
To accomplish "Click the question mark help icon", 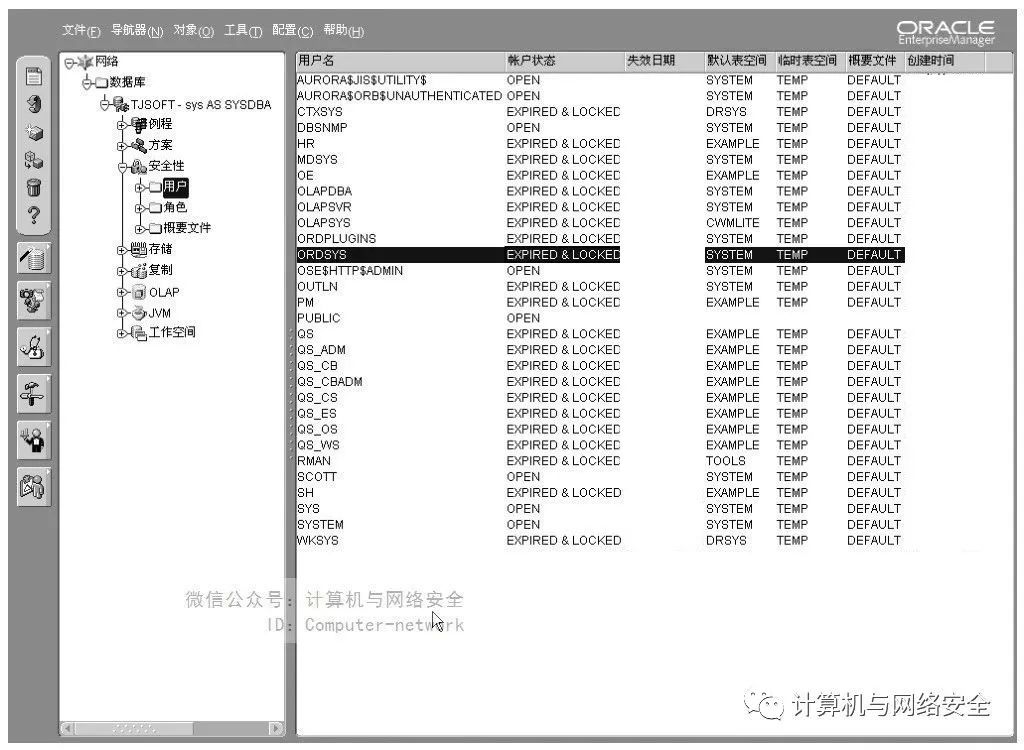I will click(34, 216).
